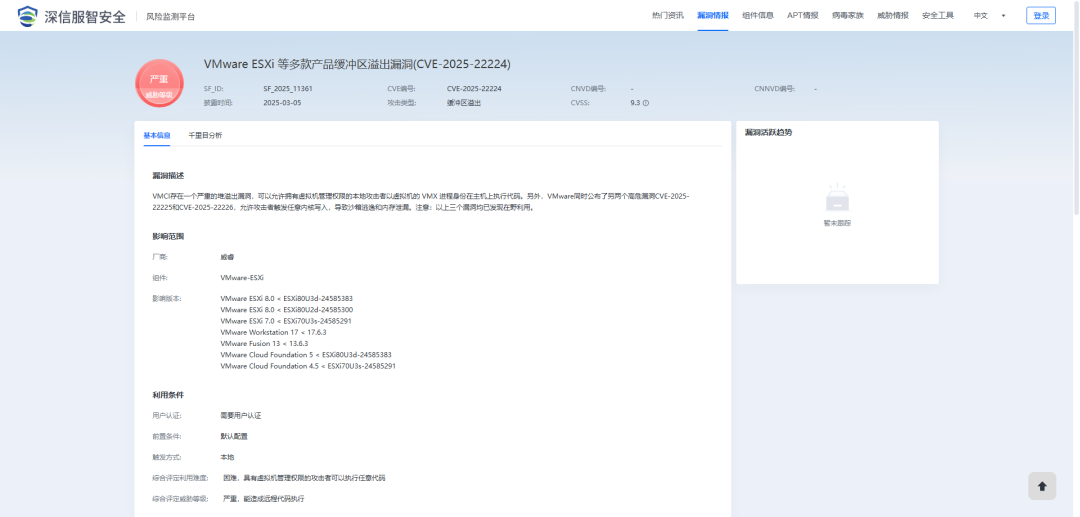
Task: Click the 默认配置 precondition value
Action: pos(234,436)
